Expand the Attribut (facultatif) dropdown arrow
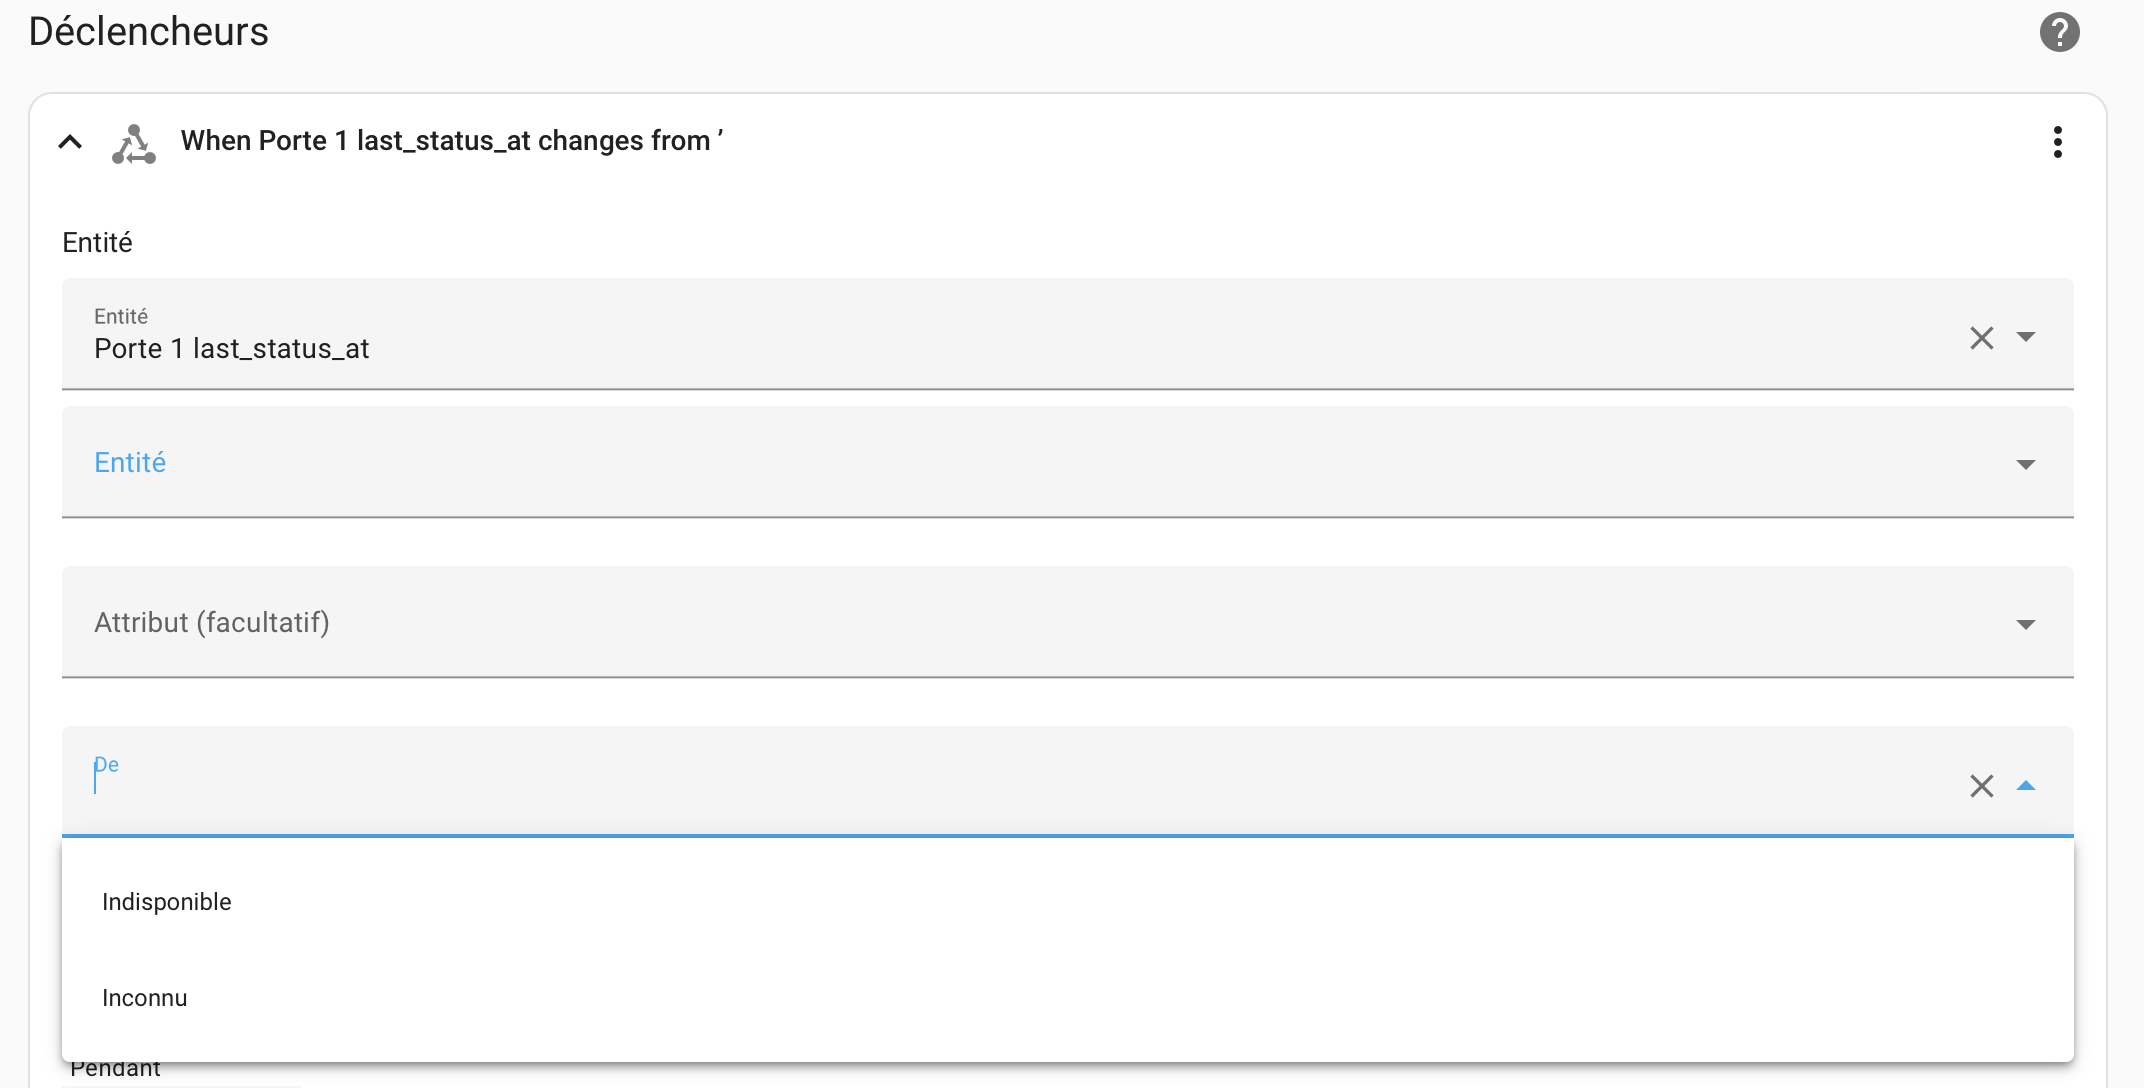This screenshot has height=1088, width=2144. tap(2026, 624)
